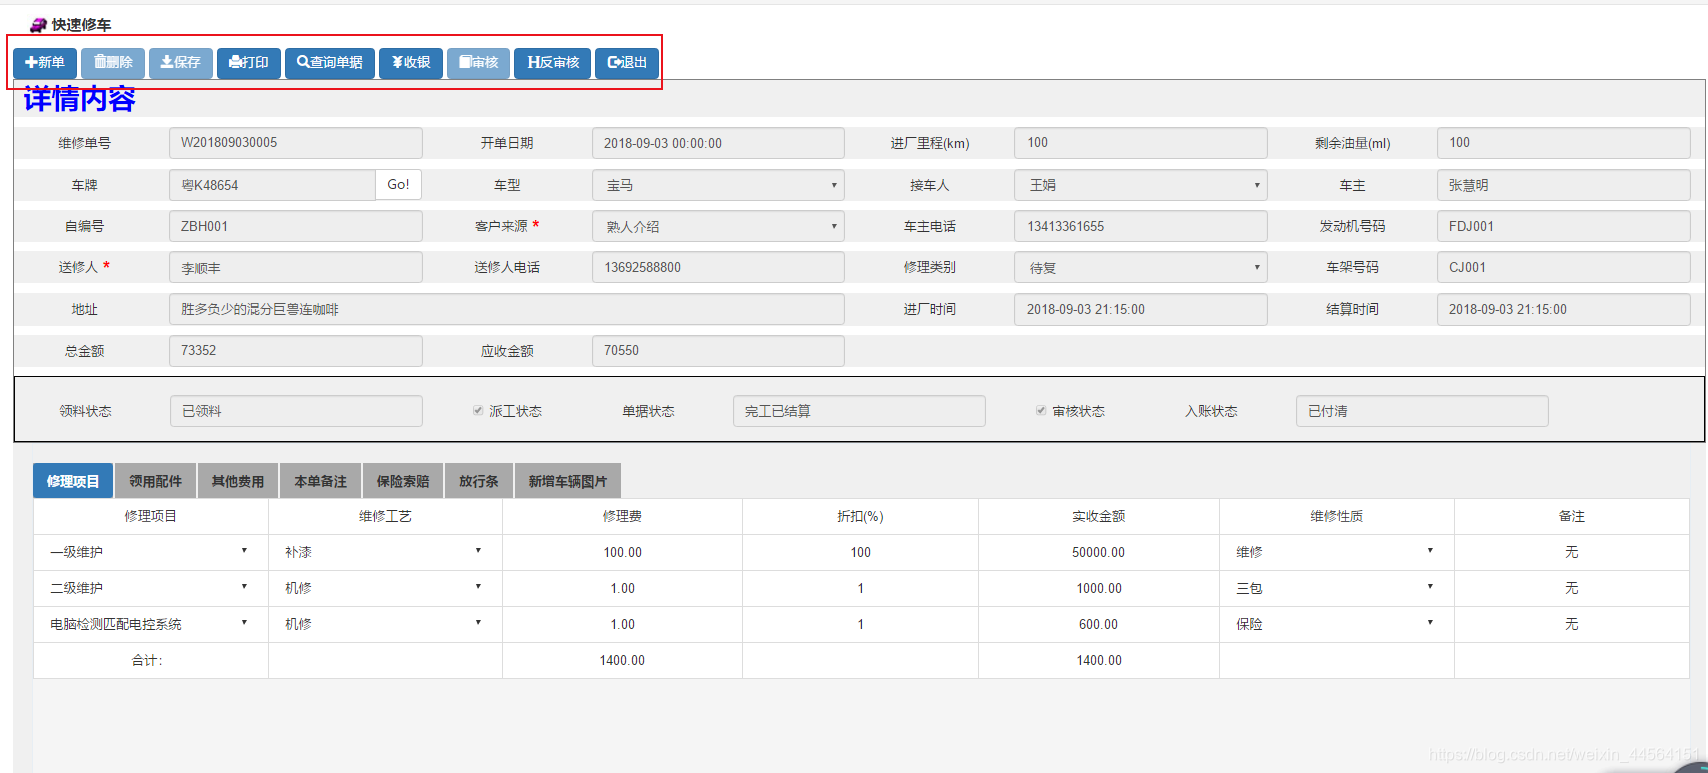Open the 维修 nature dropdown

click(1337, 552)
